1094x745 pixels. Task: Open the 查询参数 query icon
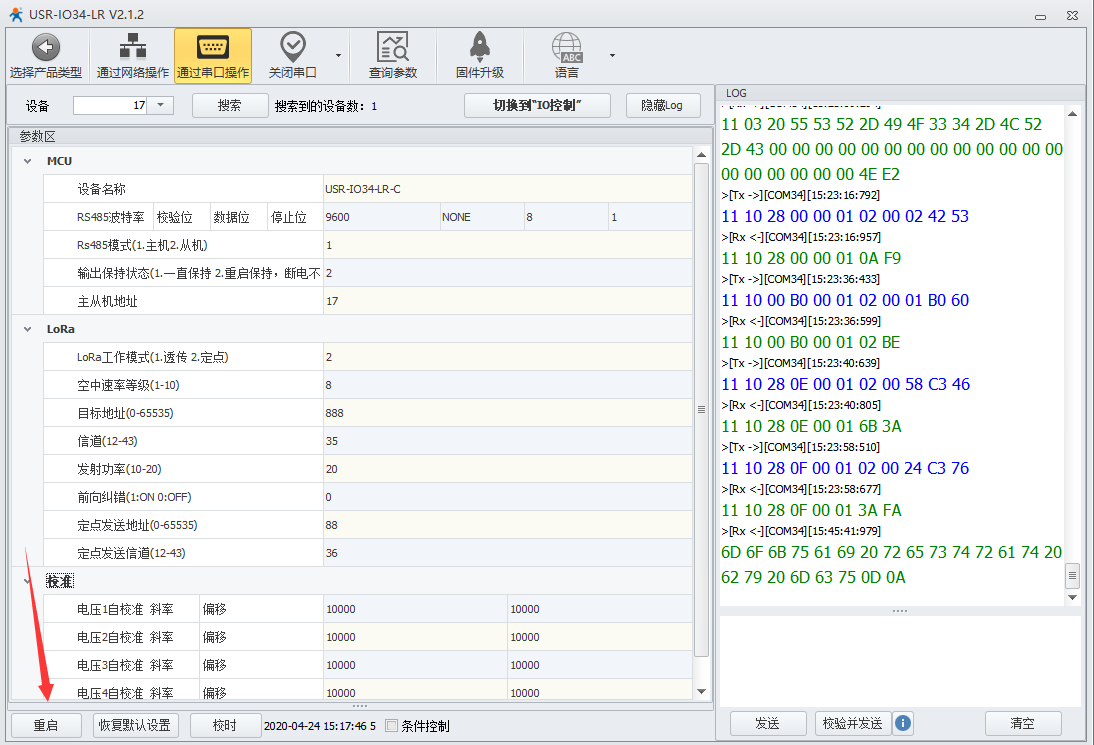(x=393, y=47)
